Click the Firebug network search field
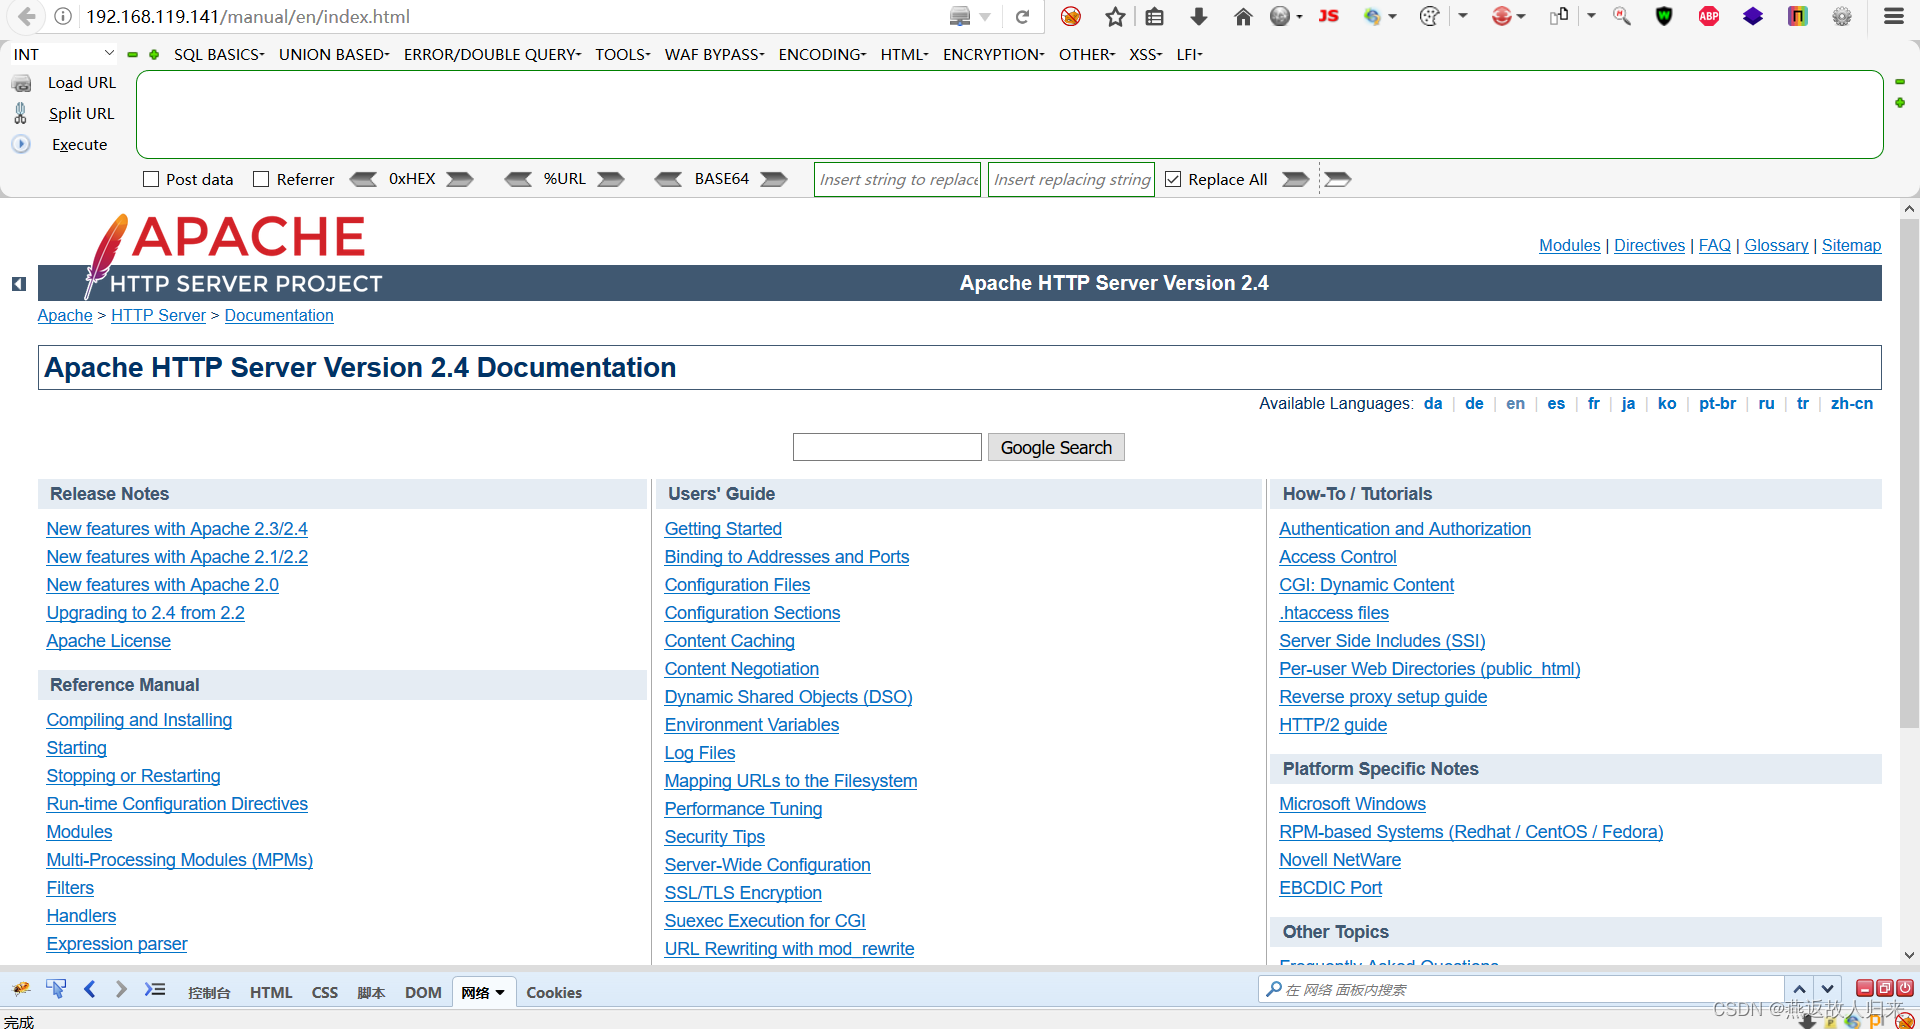This screenshot has height=1029, width=1920. click(x=1520, y=989)
